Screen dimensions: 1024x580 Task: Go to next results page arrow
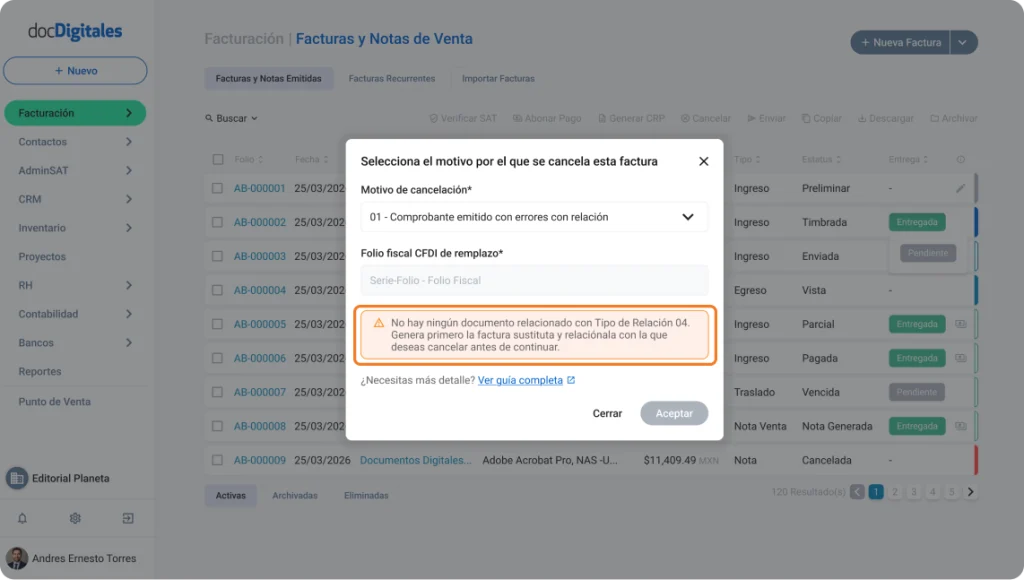point(970,492)
